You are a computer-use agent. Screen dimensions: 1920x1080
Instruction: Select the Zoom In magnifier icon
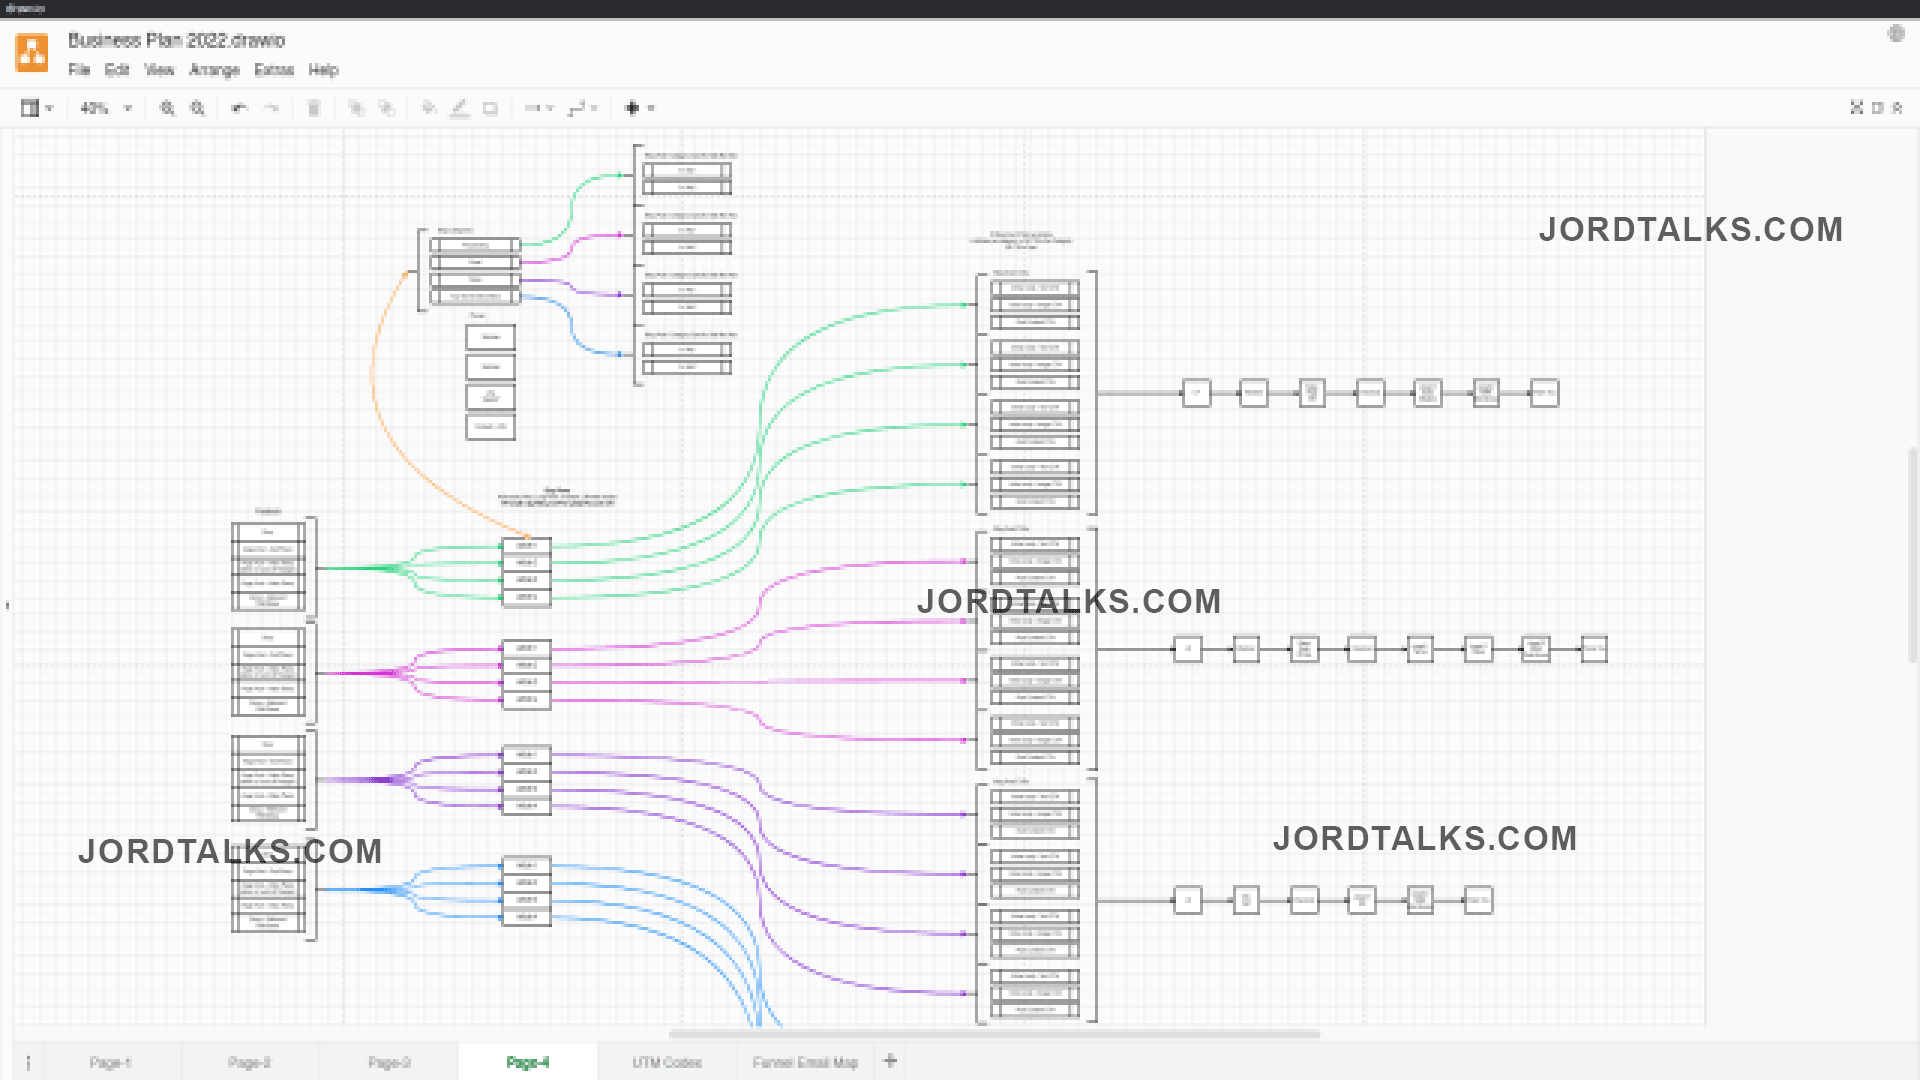click(167, 108)
